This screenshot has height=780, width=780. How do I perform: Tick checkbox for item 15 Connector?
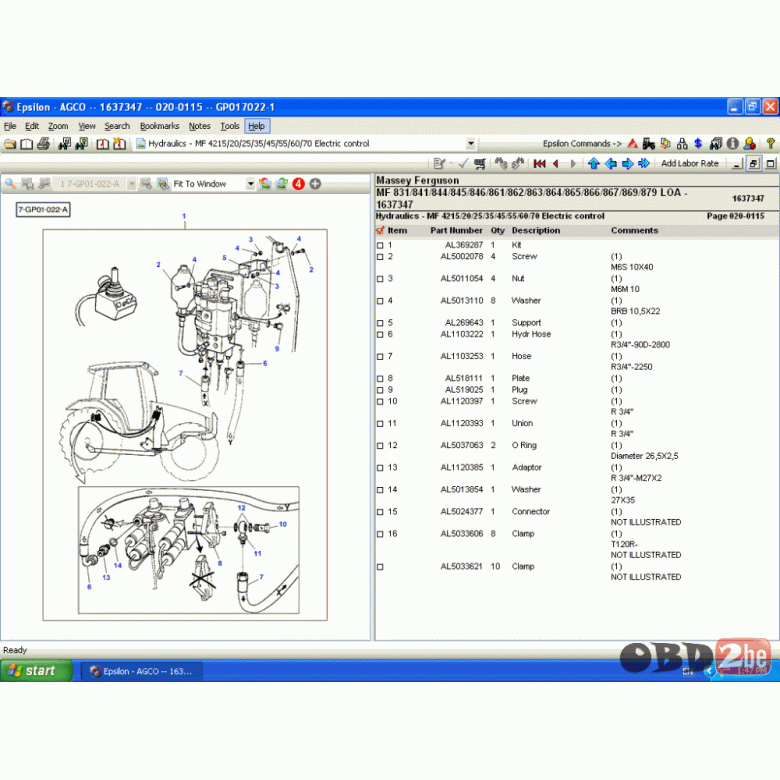point(380,512)
